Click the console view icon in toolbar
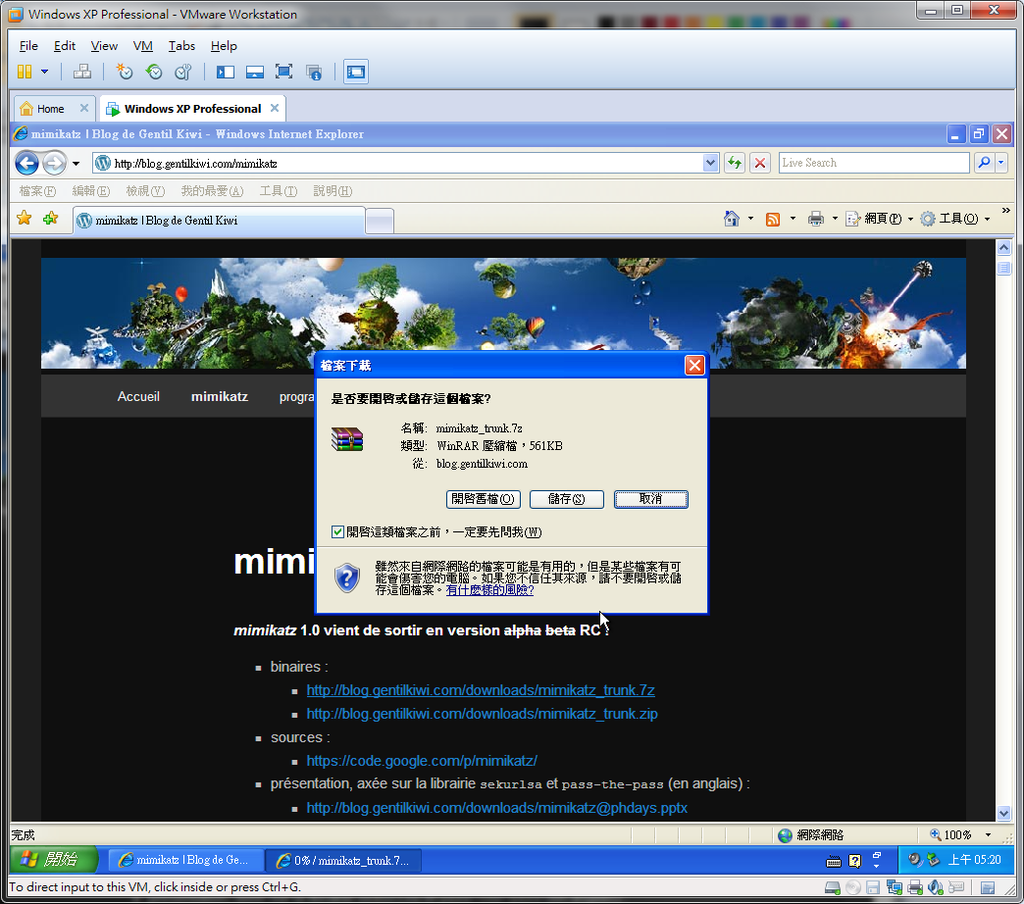The width and height of the screenshot is (1024, 904). pos(356,72)
